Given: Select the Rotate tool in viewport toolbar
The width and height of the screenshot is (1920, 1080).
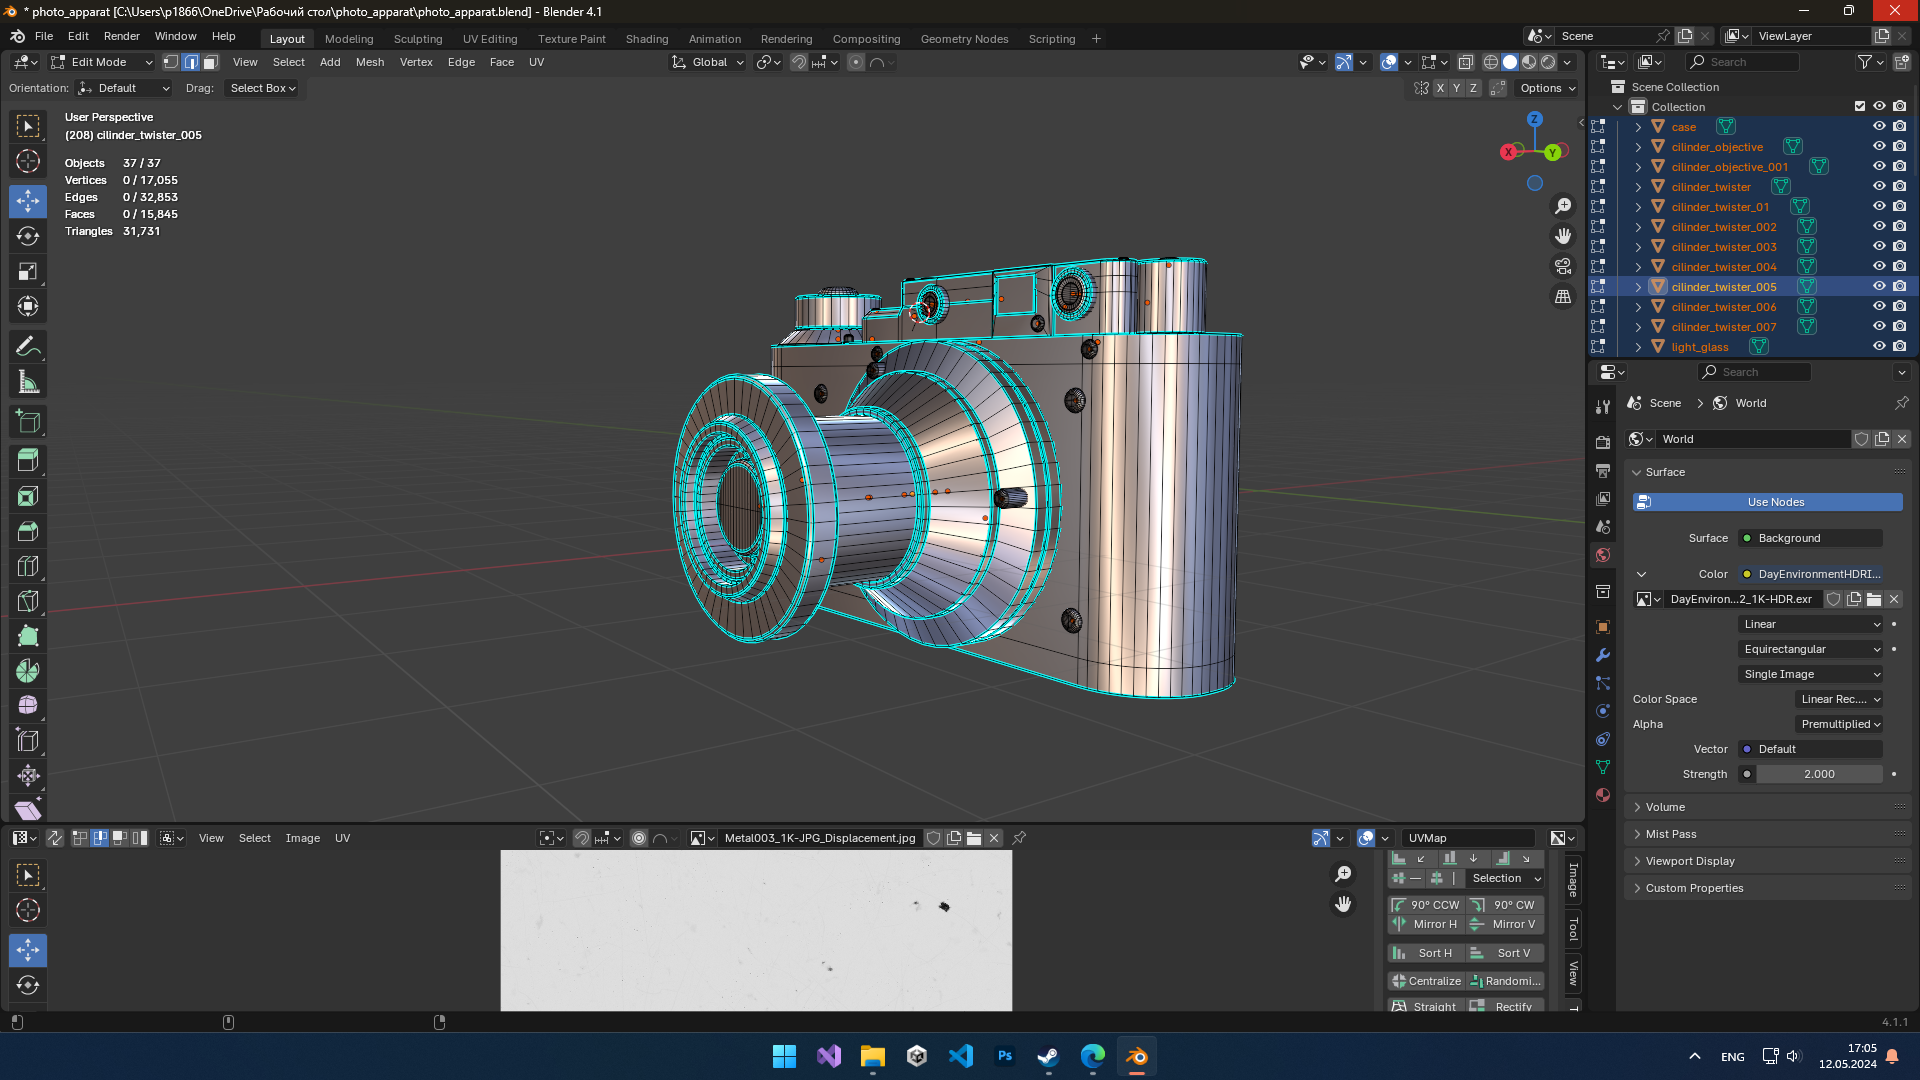Looking at the screenshot, I should (28, 236).
